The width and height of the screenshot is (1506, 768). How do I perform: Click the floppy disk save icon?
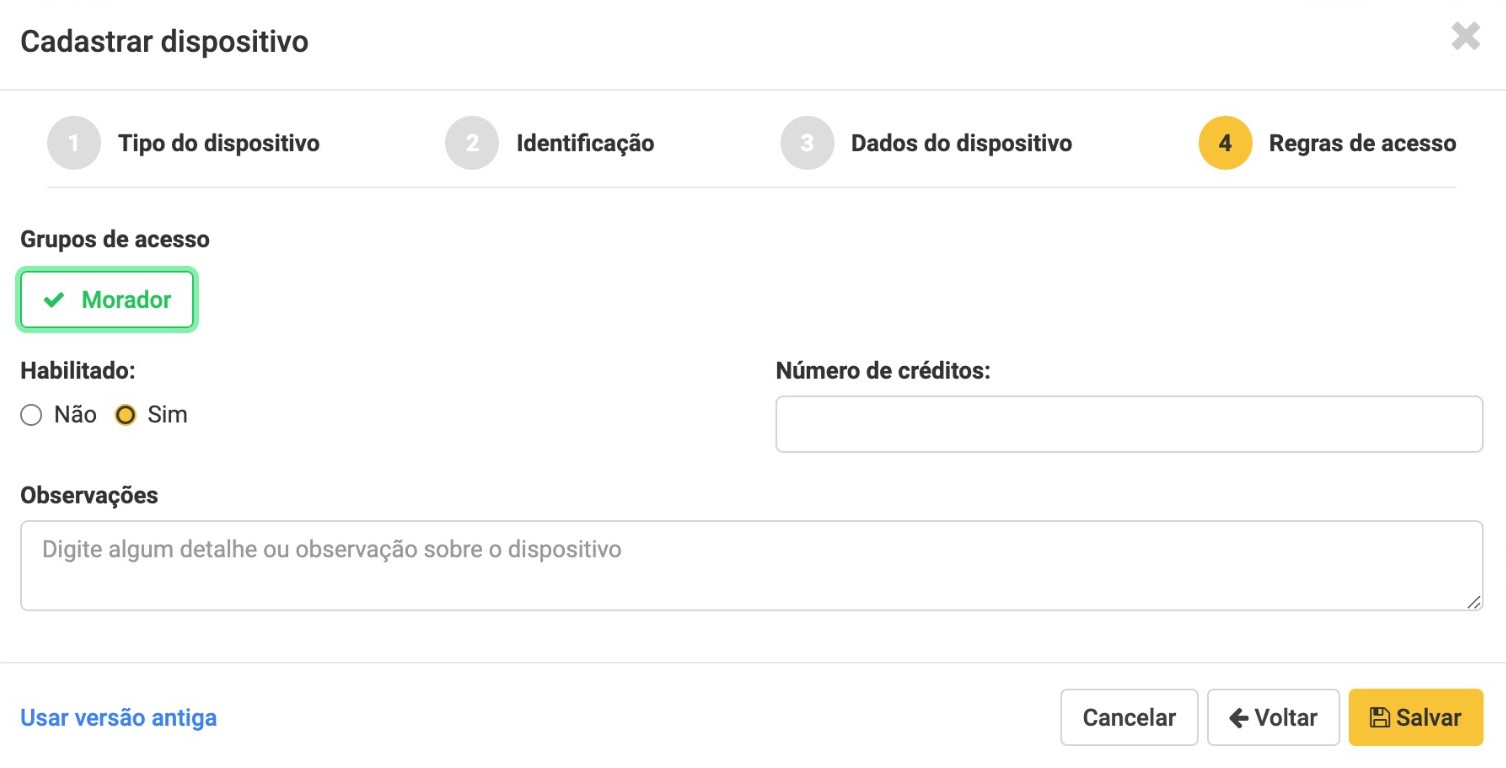pos(1380,717)
